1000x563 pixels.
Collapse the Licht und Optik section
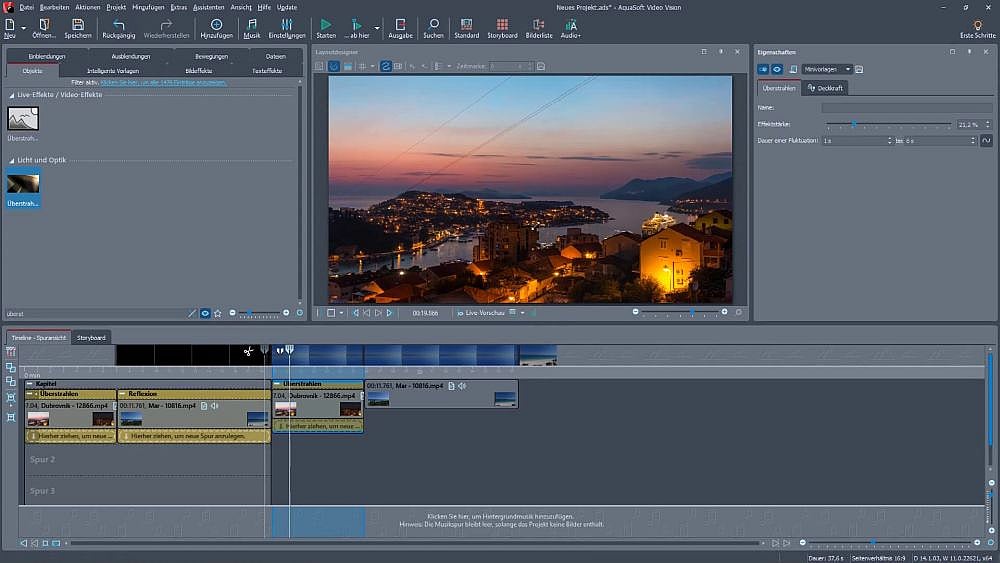coord(12,160)
